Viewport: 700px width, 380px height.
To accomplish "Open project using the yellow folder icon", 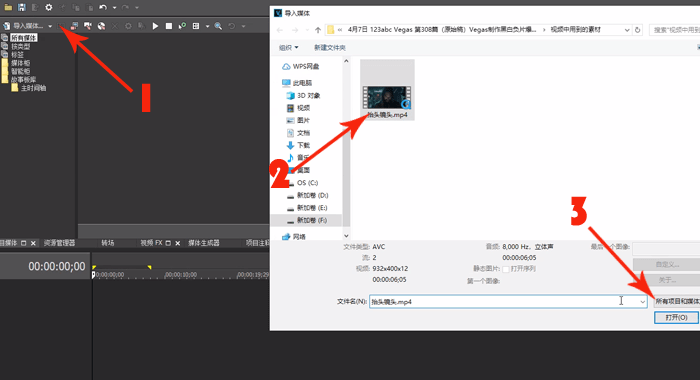I will coord(8,7).
